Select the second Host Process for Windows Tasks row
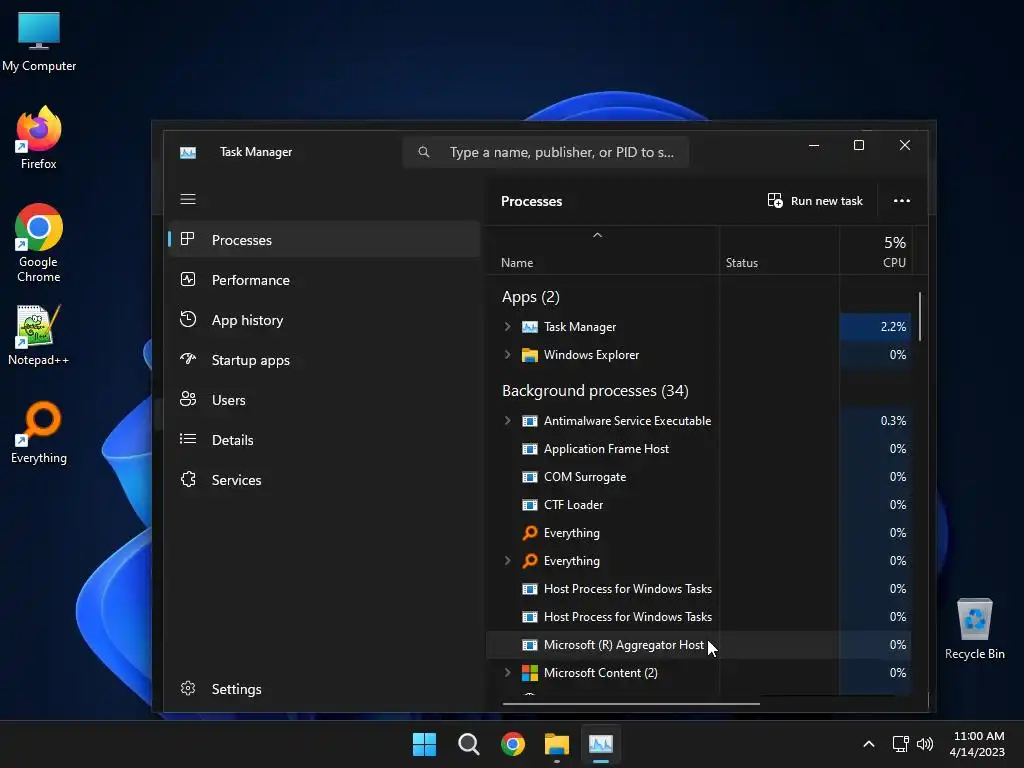 699,616
